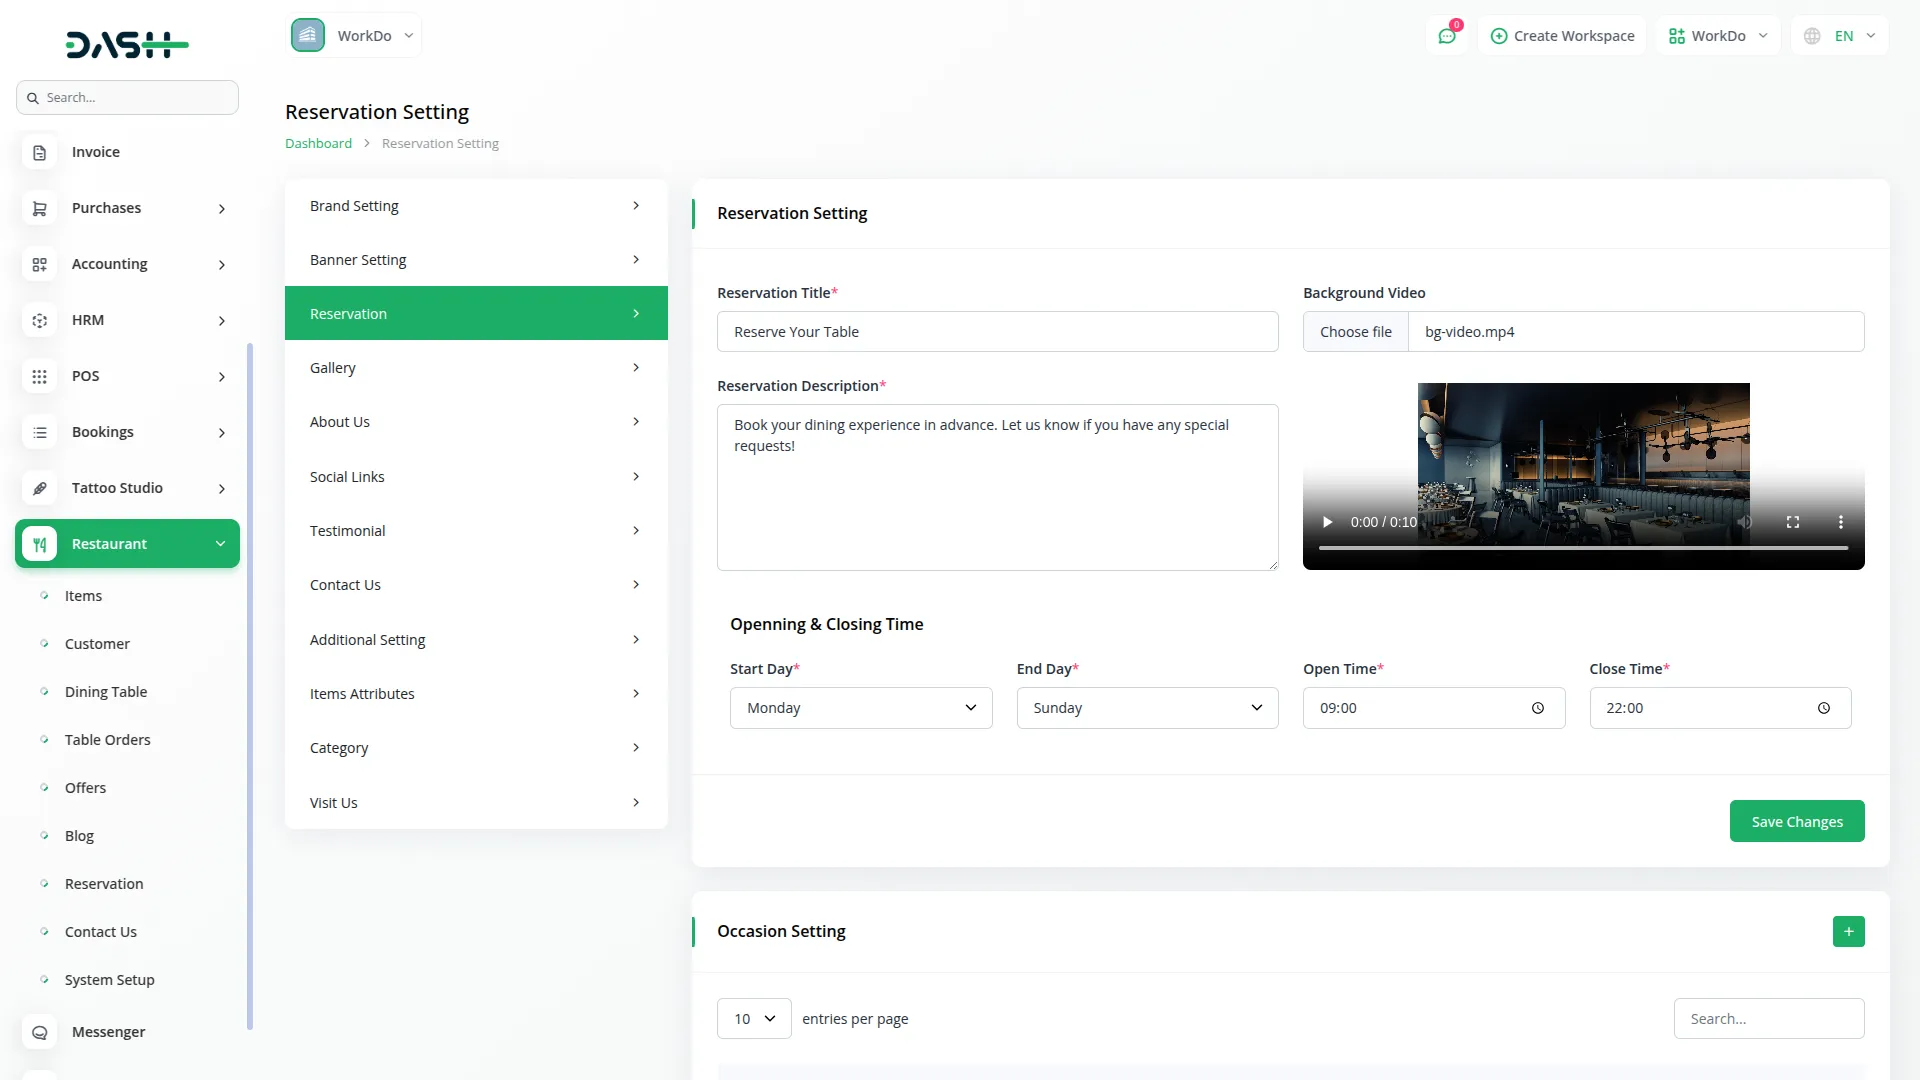Click the Tattoo Studio pen icon
This screenshot has width=1920, height=1080.
coord(39,488)
